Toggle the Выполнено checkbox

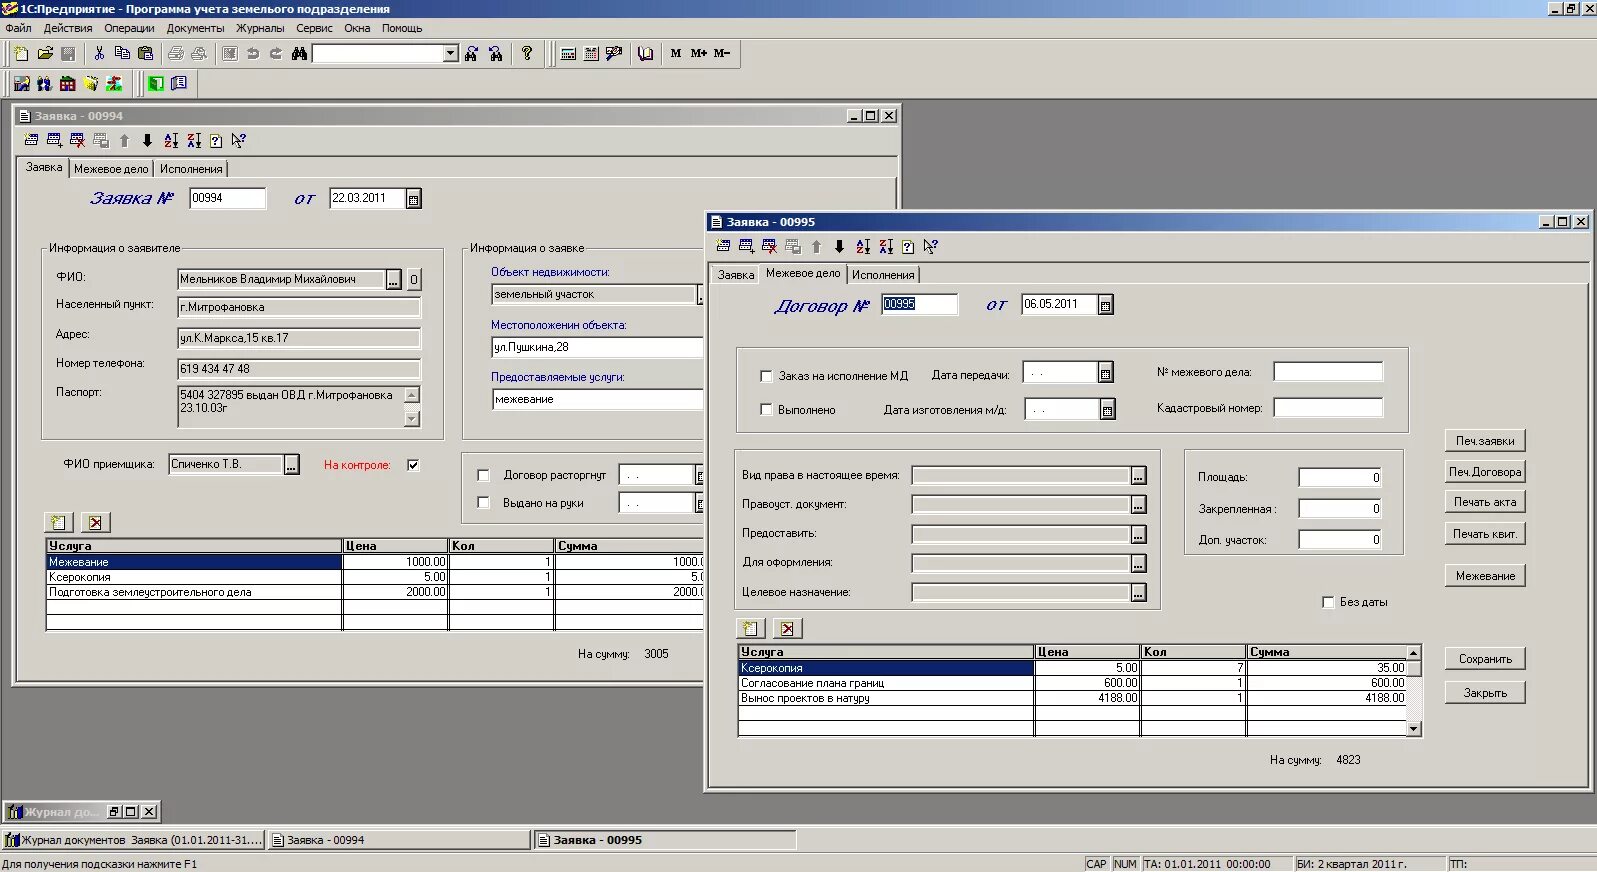click(766, 410)
